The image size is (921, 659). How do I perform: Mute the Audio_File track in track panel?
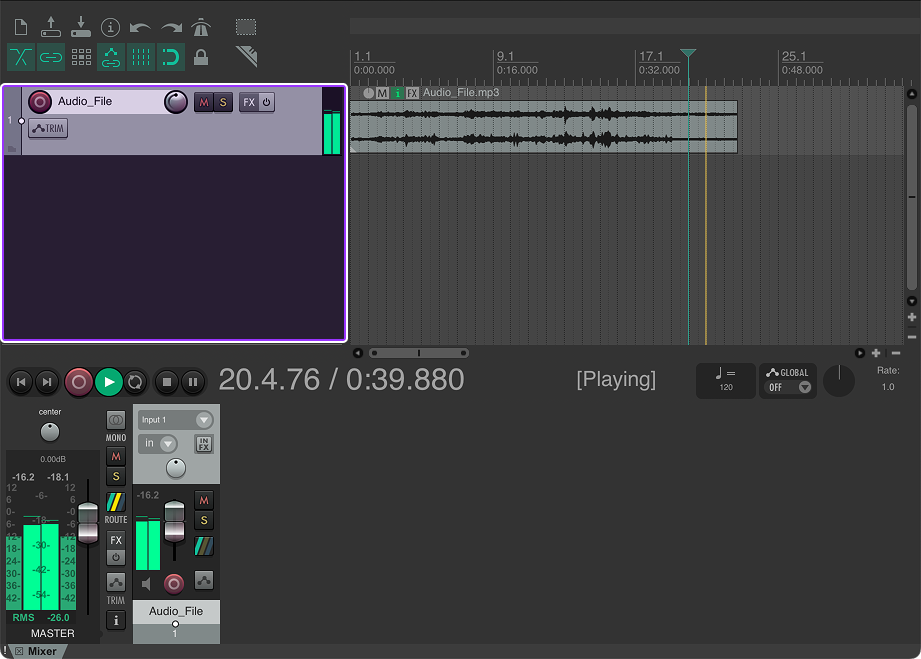click(204, 102)
